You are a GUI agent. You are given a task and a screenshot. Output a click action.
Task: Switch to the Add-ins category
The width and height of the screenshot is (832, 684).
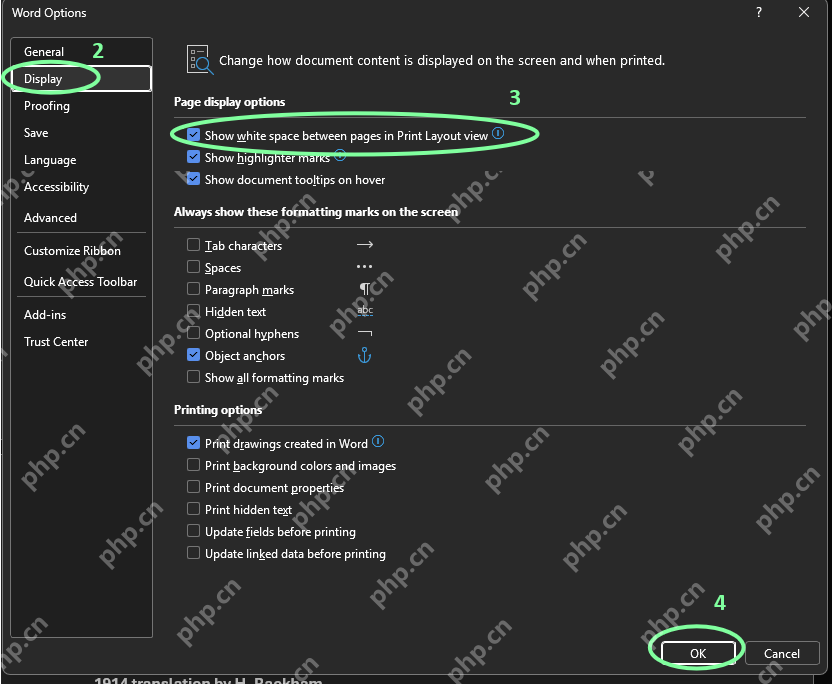click(81, 315)
